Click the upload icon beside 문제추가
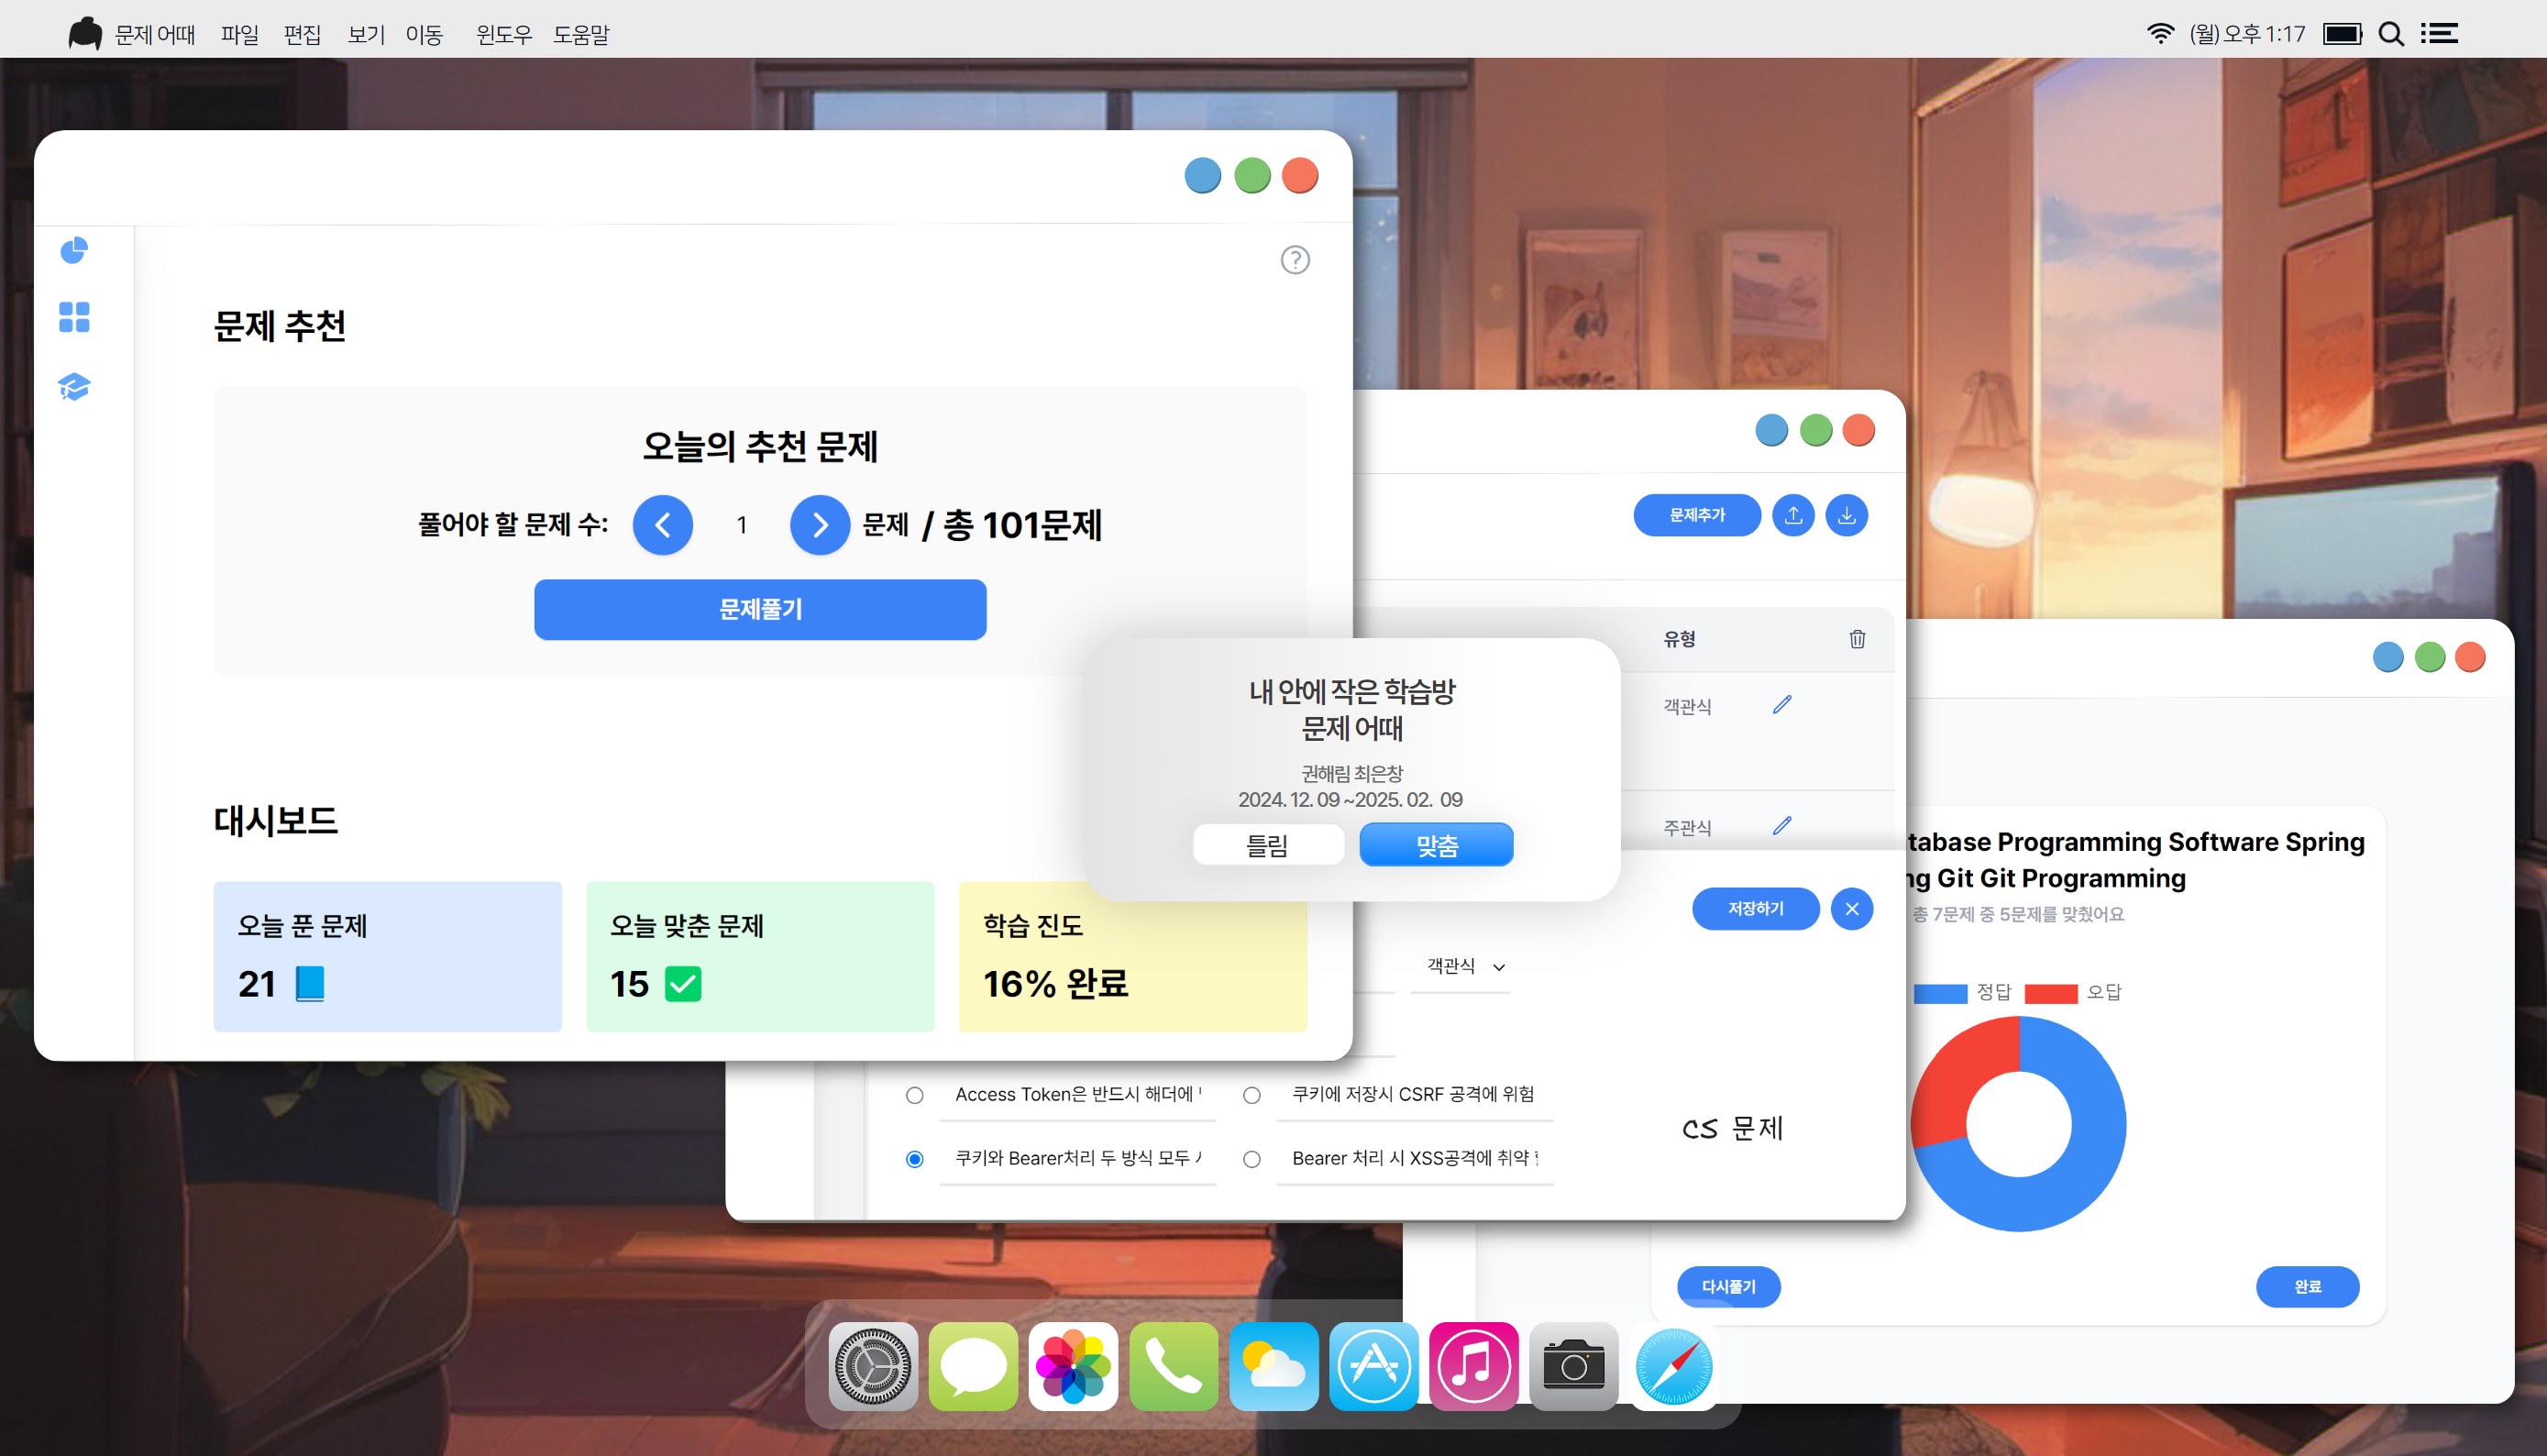Screen dimensions: 2547x1456 click(x=1793, y=515)
